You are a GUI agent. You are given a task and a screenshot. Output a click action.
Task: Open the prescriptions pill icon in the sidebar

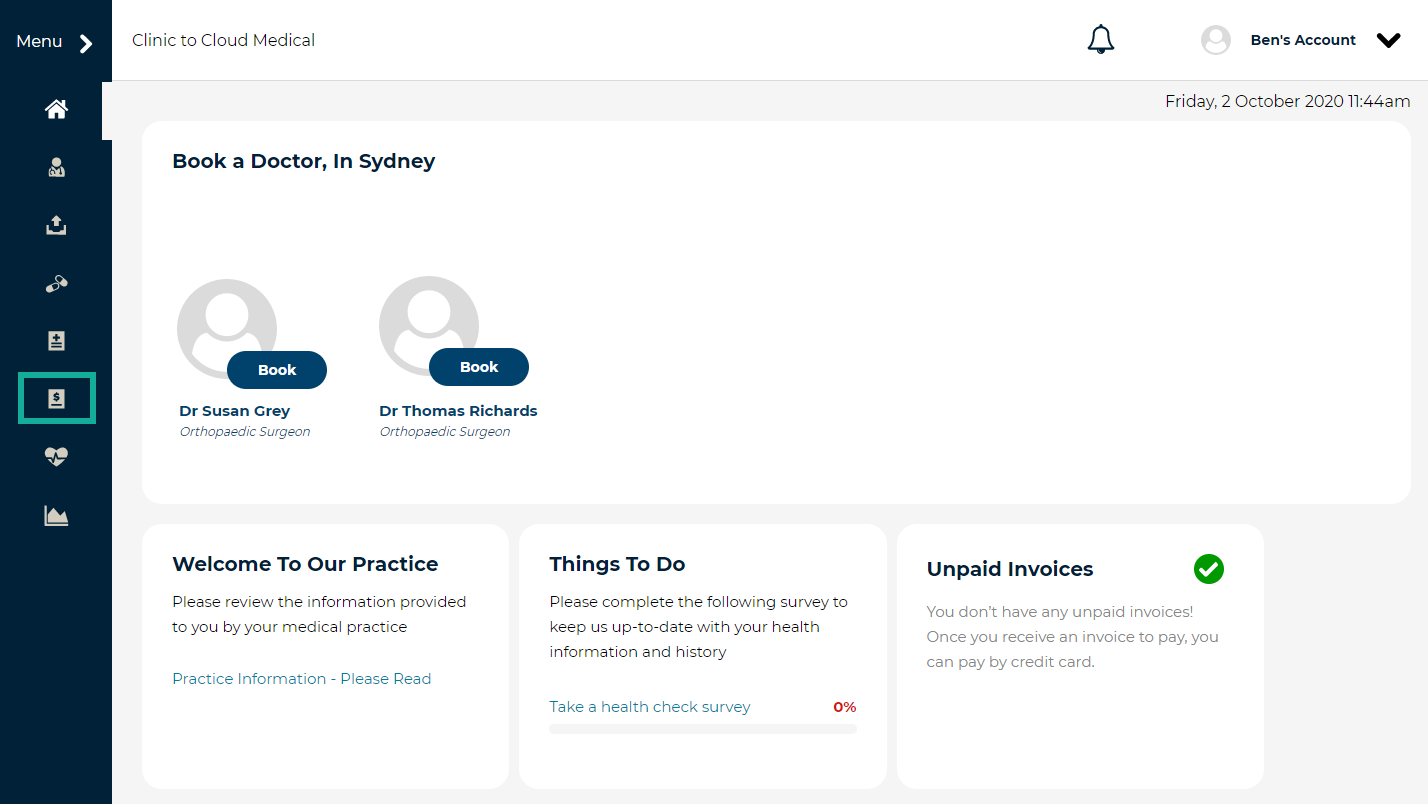coord(55,283)
